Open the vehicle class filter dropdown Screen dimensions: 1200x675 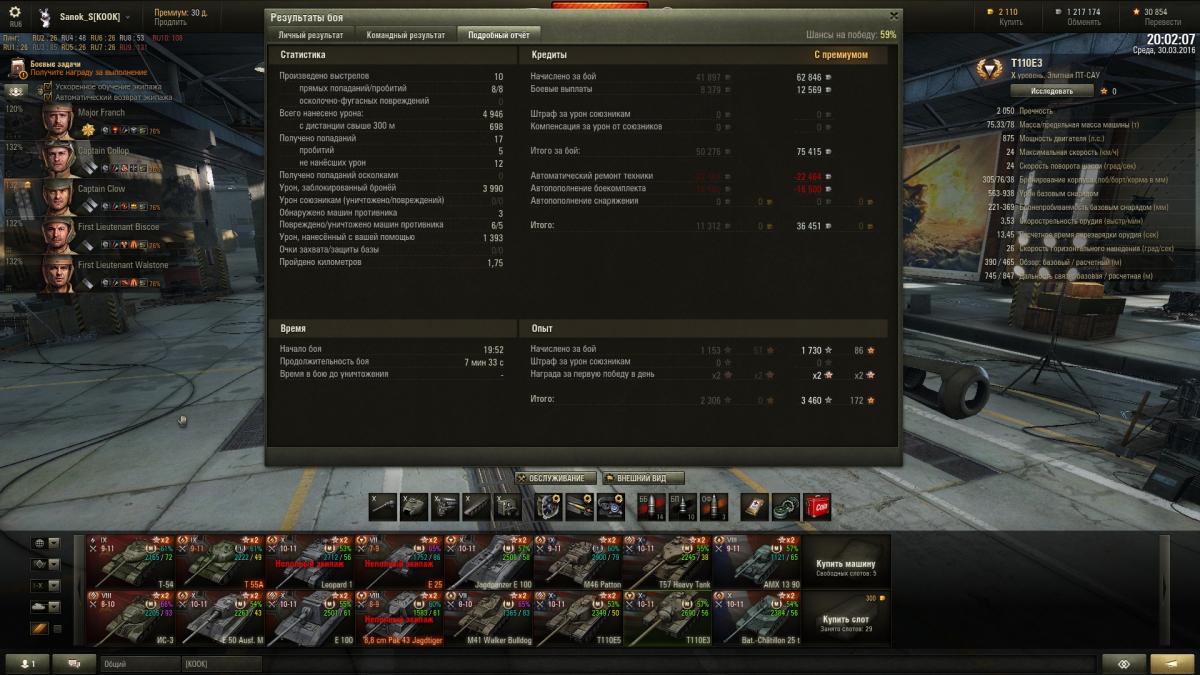click(46, 606)
